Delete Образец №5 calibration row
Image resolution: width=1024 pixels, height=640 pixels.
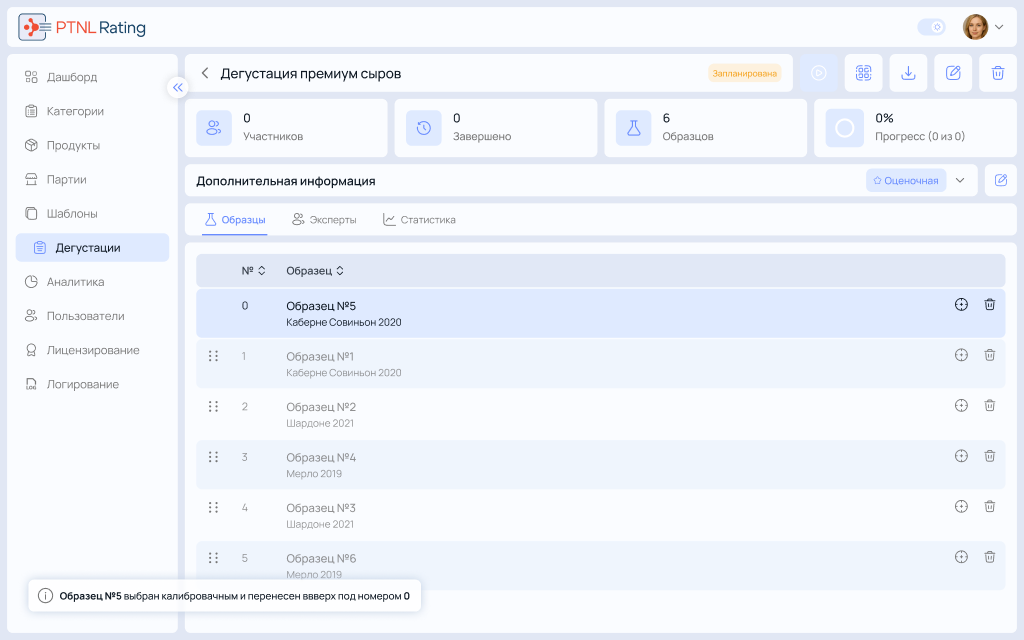coord(989,304)
